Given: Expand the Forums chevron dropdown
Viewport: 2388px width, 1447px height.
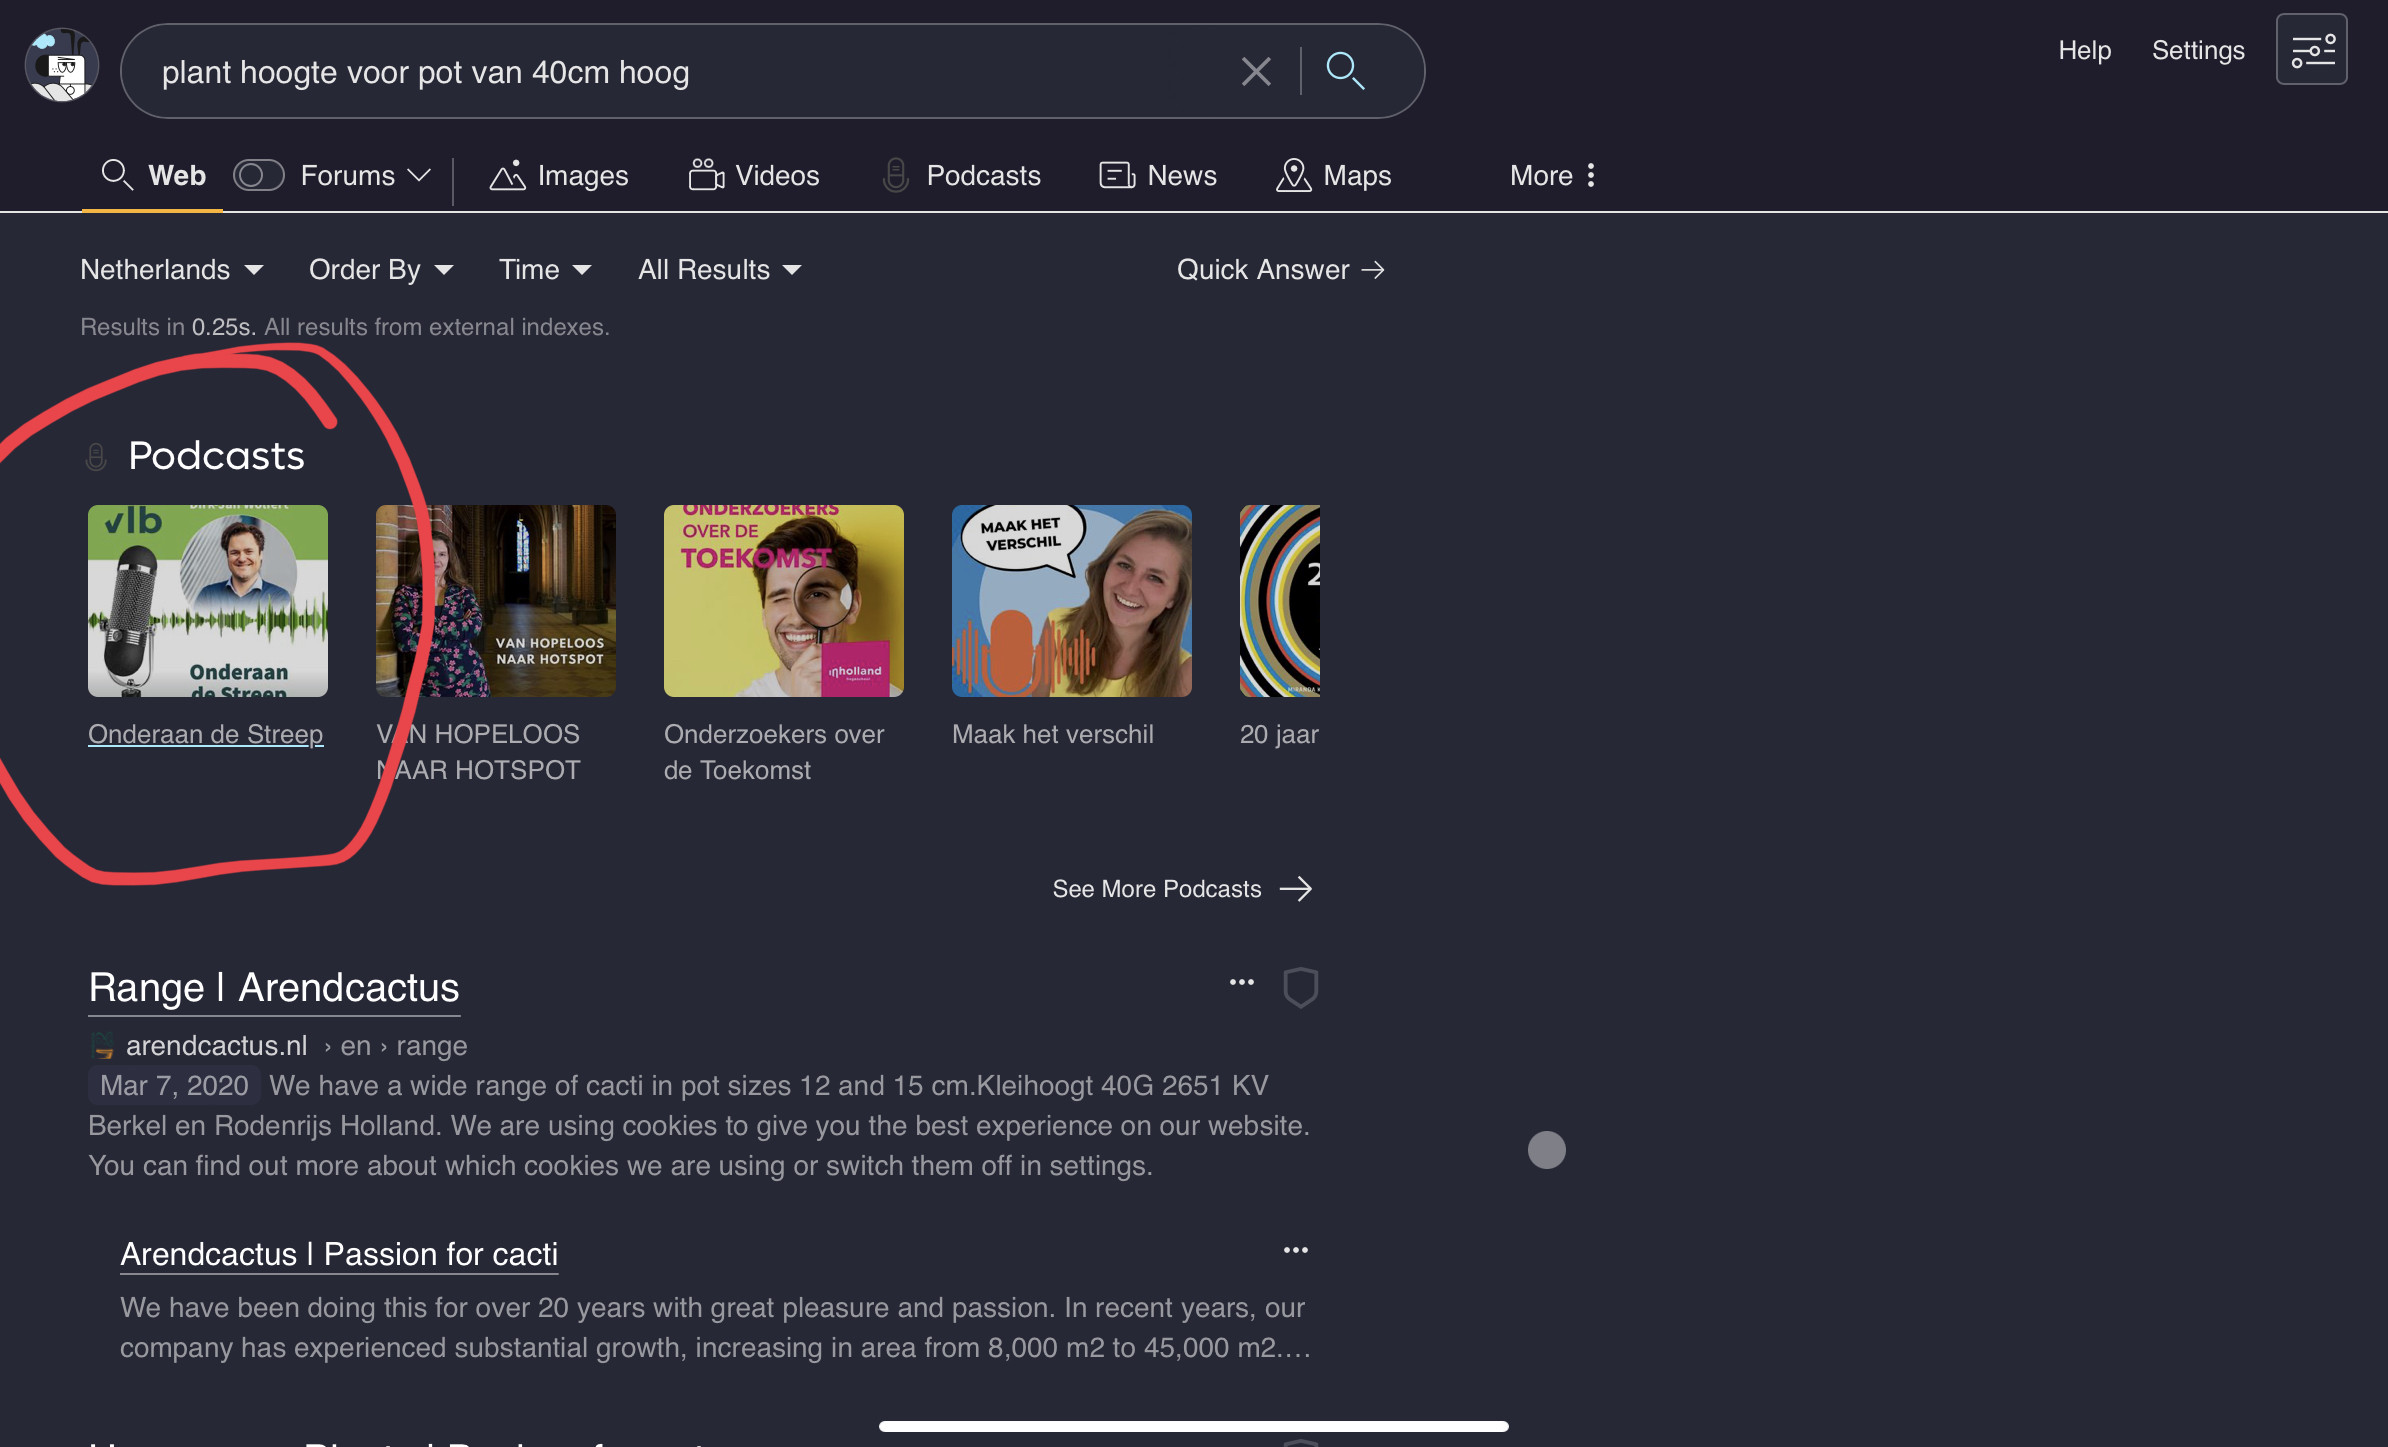Looking at the screenshot, I should click(420, 175).
